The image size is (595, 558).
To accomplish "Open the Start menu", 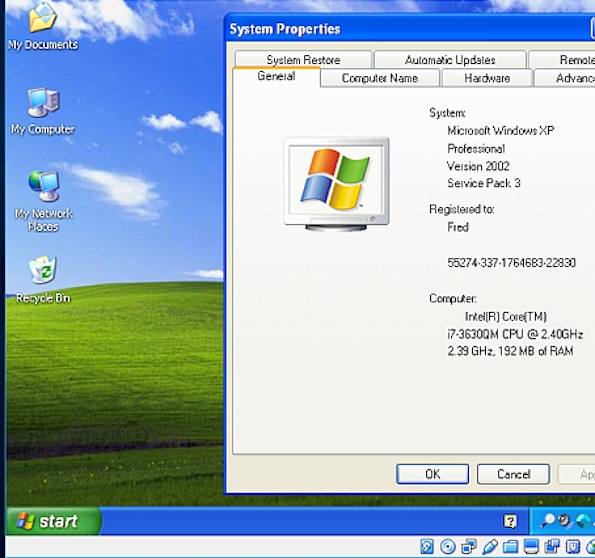I will 54,521.
